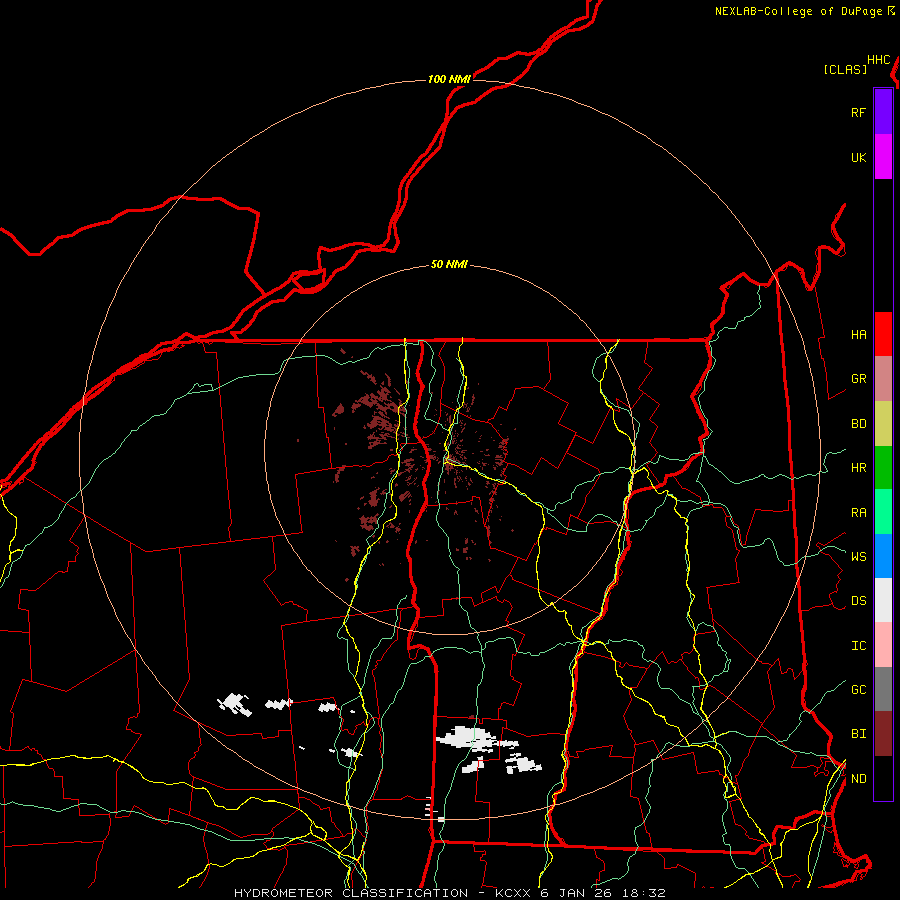Viewport: 900px width, 900px height.
Task: Click the RF purple legend swatch
Action: point(883,112)
